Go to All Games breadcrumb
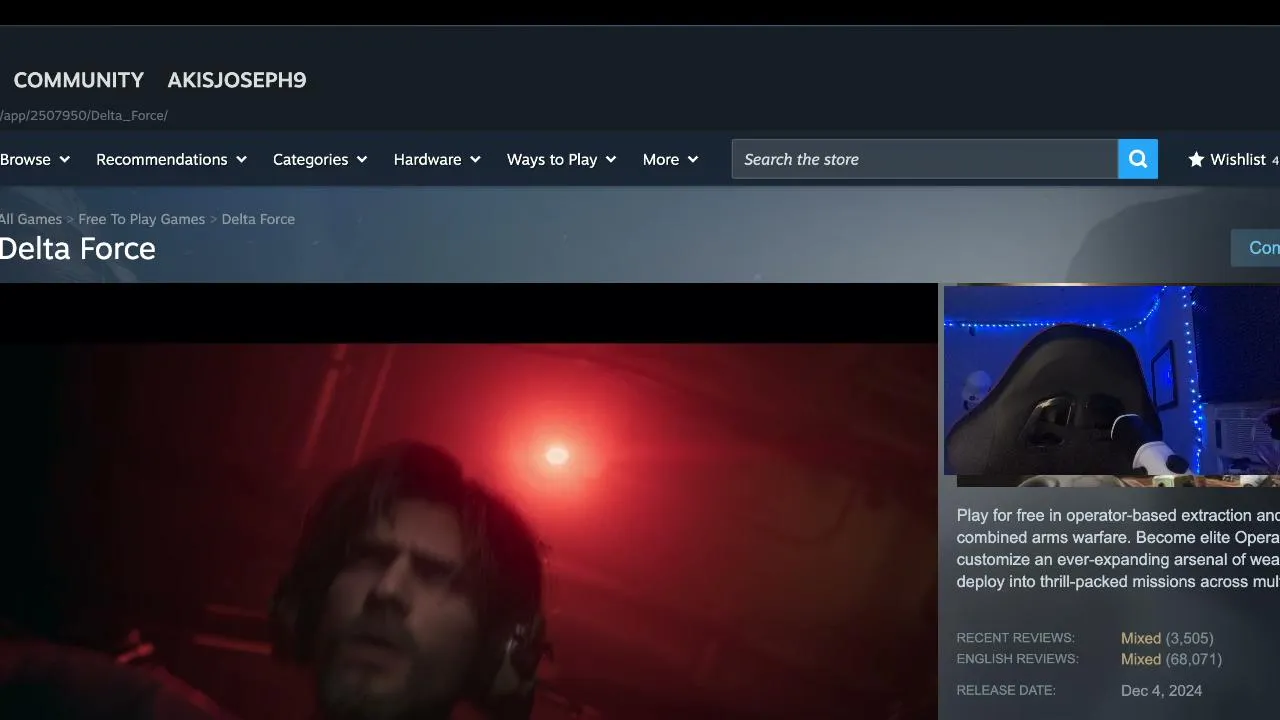The height and width of the screenshot is (720, 1280). pyautogui.click(x=31, y=219)
